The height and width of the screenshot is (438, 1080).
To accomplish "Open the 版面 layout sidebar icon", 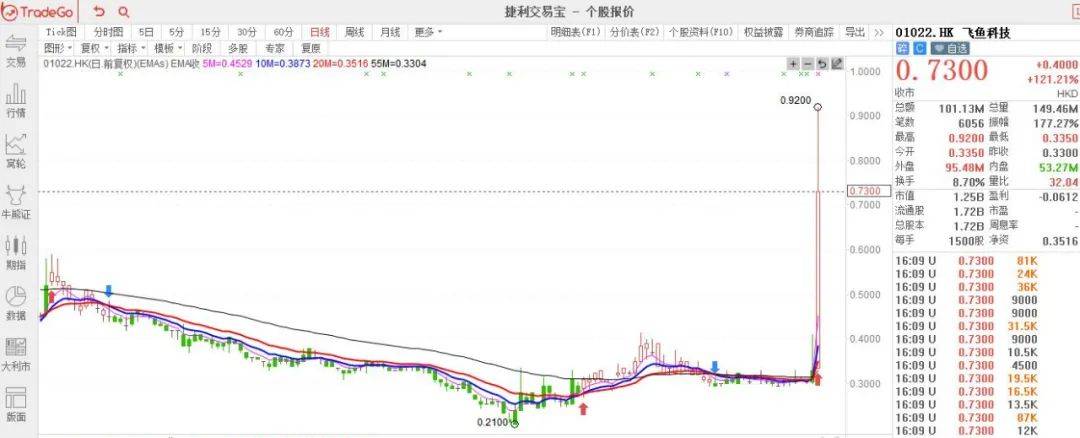I will [x=15, y=406].
